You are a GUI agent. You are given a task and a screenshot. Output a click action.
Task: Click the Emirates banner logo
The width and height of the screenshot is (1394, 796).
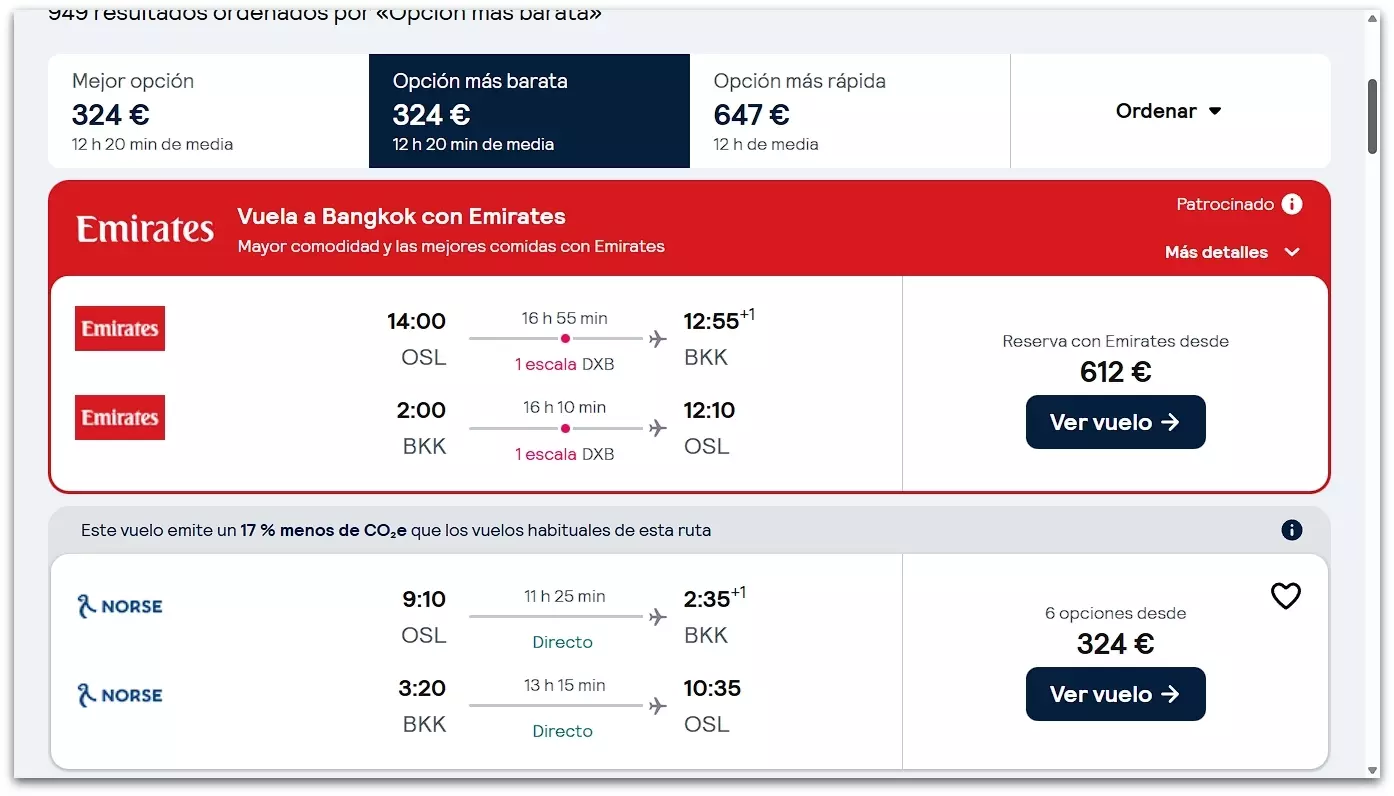point(145,229)
